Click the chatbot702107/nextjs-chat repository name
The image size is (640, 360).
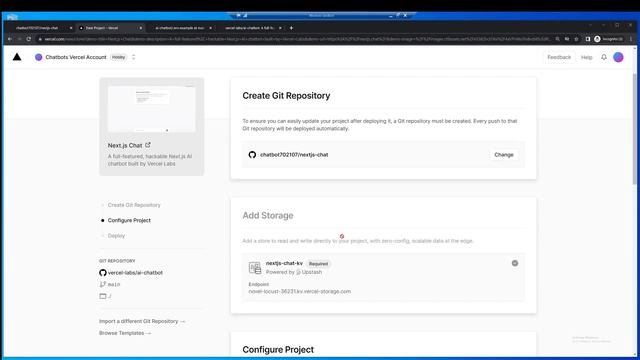[294, 155]
